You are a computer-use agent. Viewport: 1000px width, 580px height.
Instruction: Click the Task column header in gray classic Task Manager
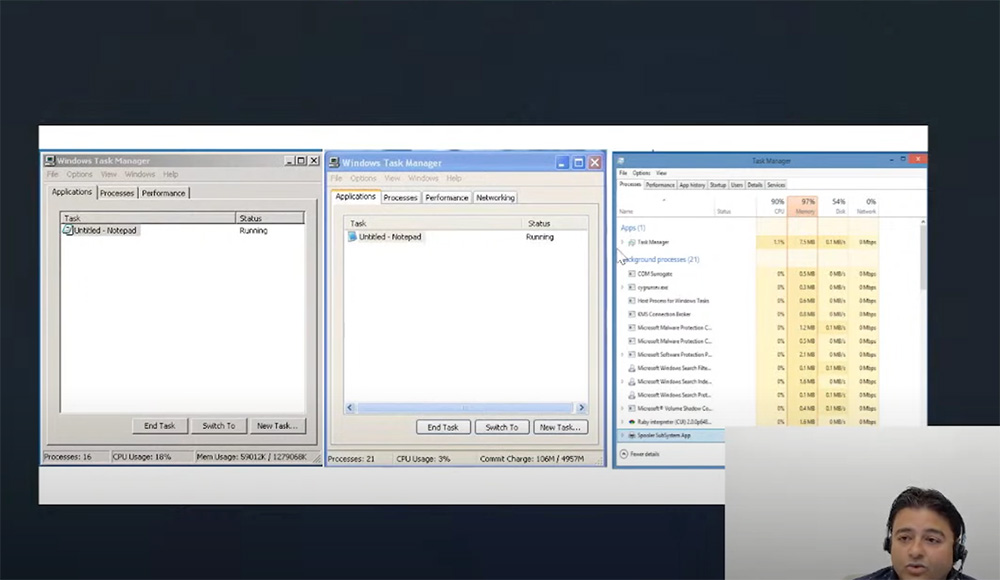click(148, 218)
